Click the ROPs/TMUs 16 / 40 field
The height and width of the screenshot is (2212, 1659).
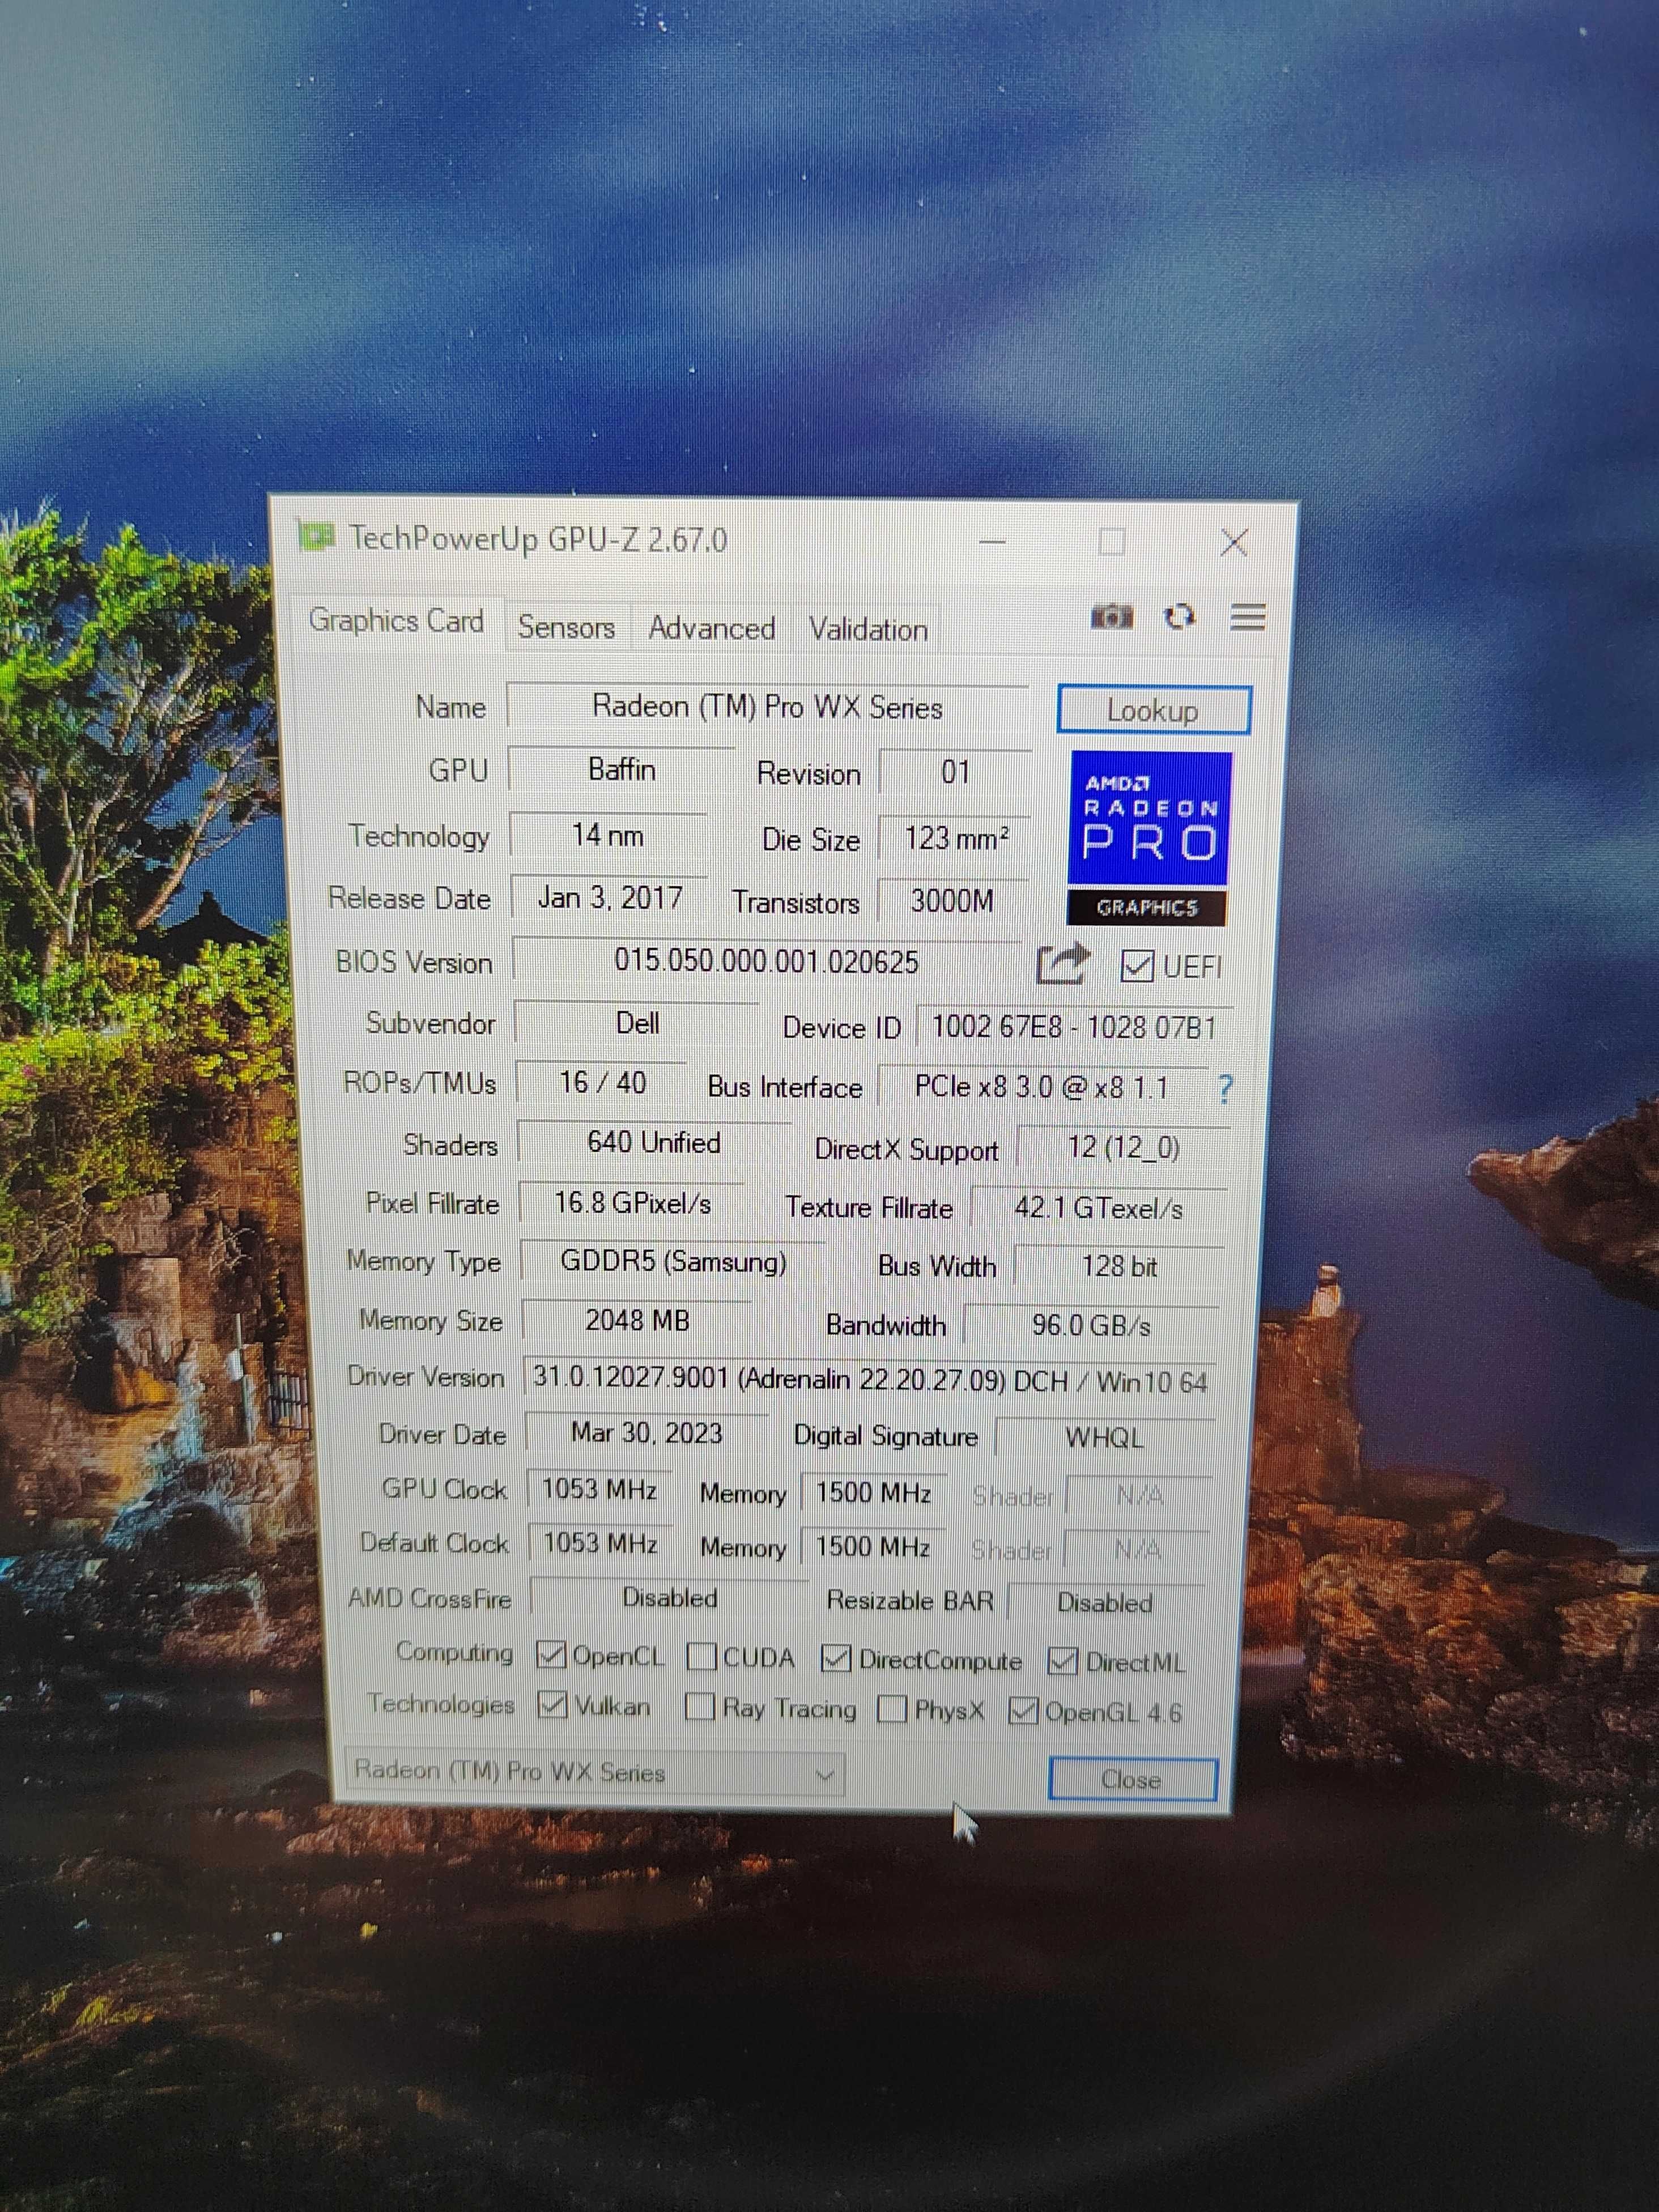tap(602, 1082)
